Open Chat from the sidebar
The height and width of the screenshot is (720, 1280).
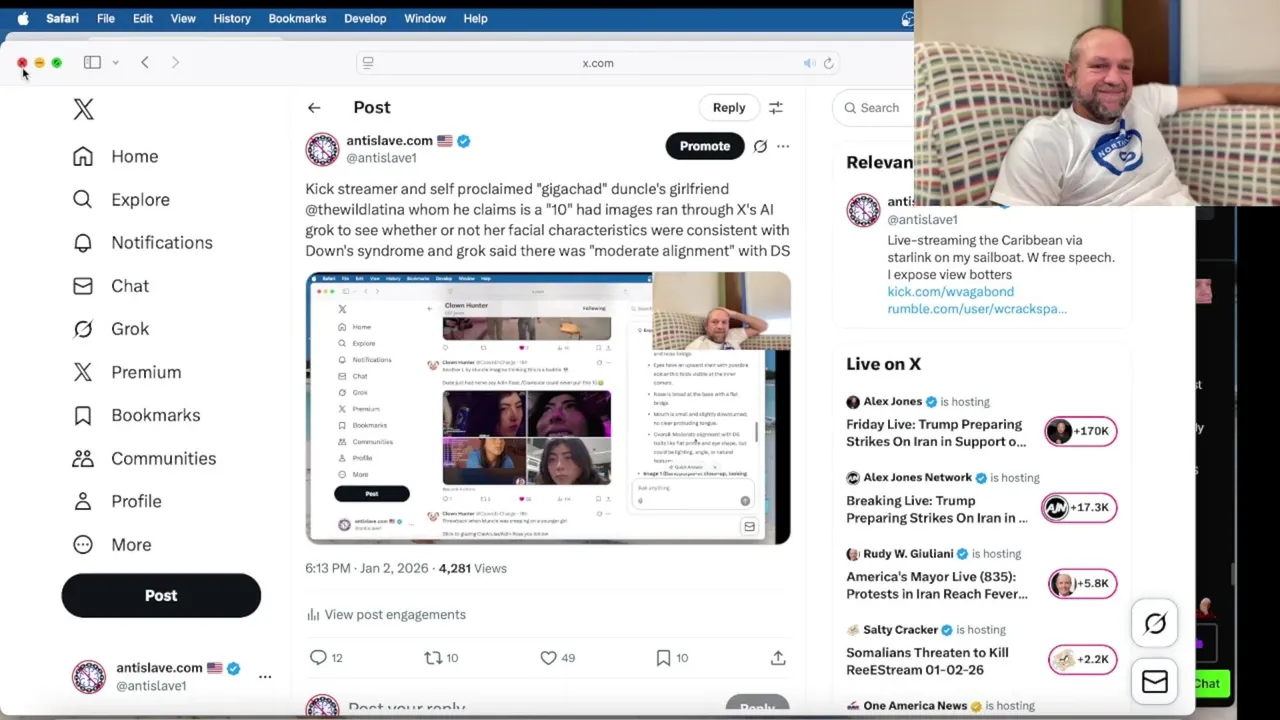tap(110, 286)
